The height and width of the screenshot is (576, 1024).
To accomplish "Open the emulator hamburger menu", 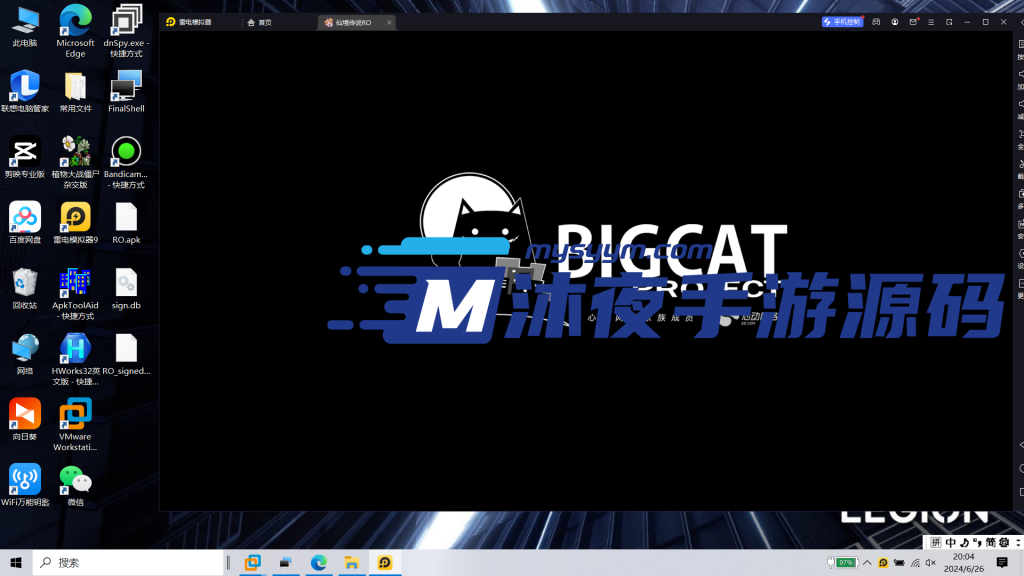I will click(x=932, y=22).
